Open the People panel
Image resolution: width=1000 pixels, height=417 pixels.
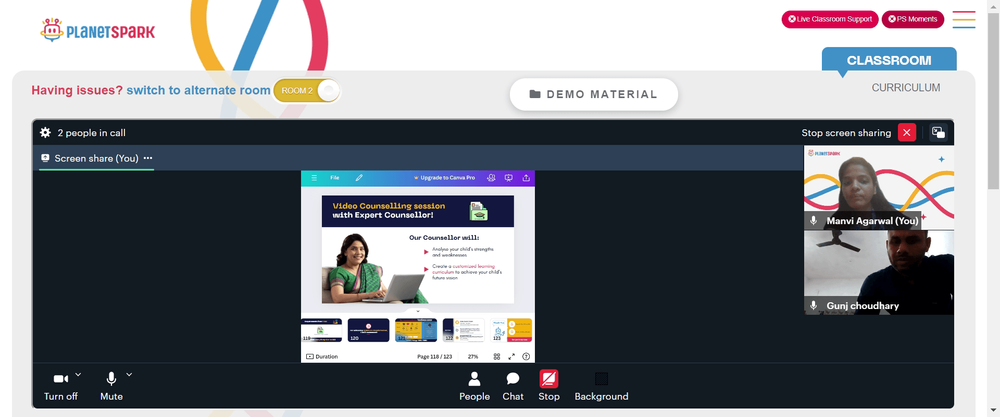(x=474, y=386)
